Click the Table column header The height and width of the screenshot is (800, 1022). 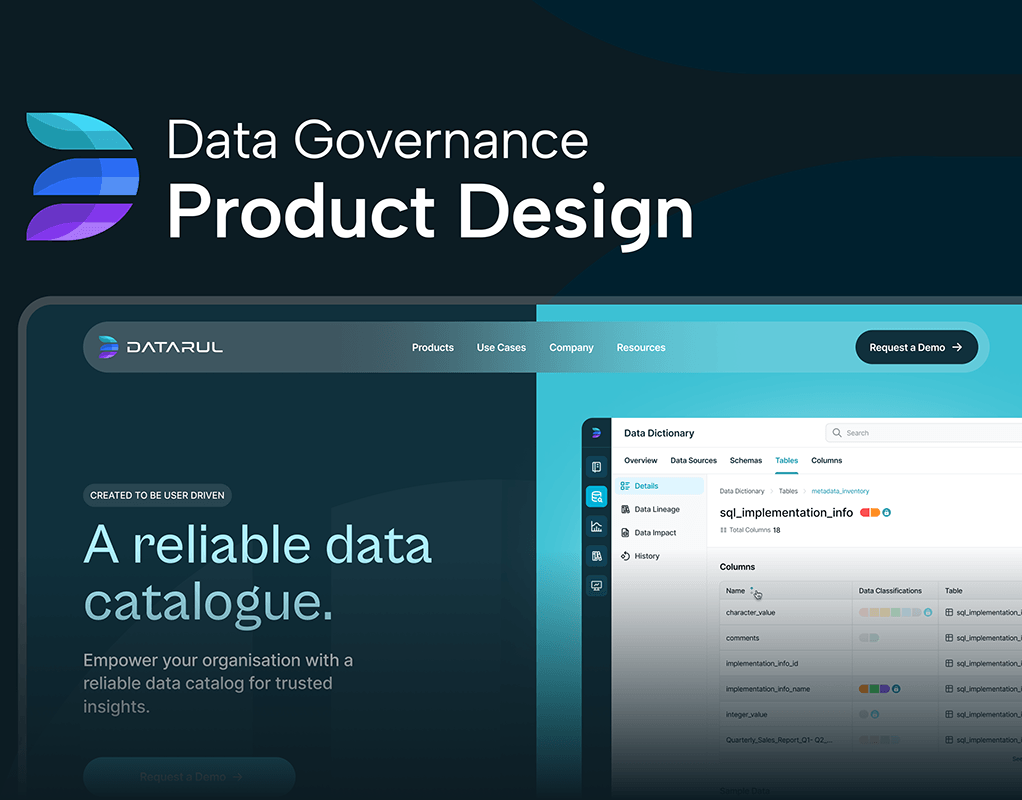coord(954,591)
